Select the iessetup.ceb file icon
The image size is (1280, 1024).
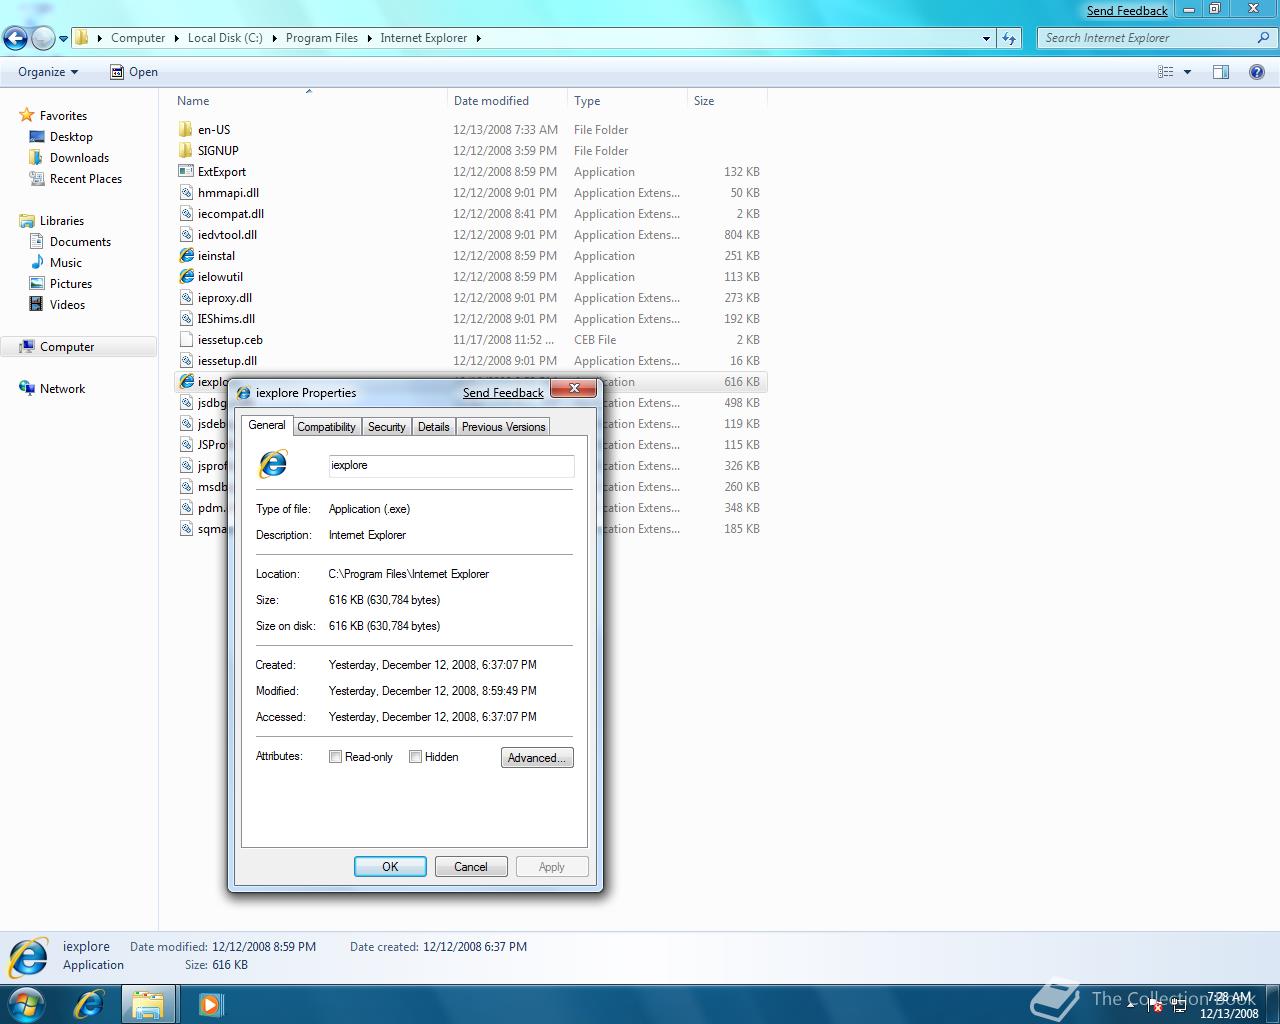(x=186, y=340)
